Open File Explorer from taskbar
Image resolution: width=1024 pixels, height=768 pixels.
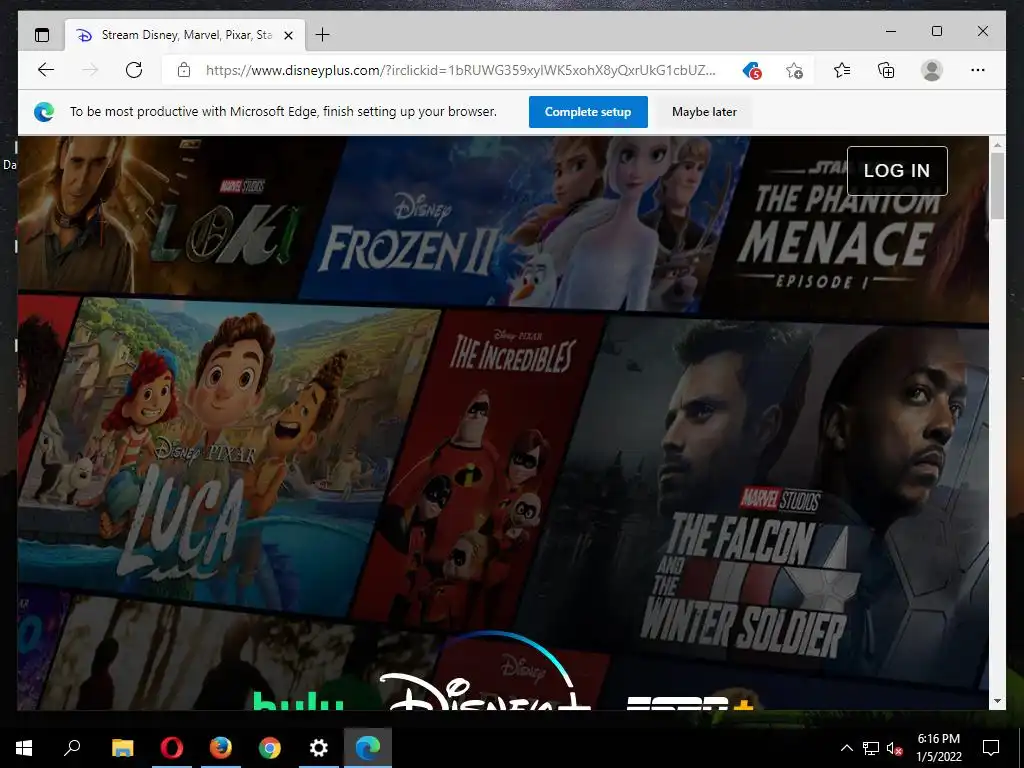(122, 747)
